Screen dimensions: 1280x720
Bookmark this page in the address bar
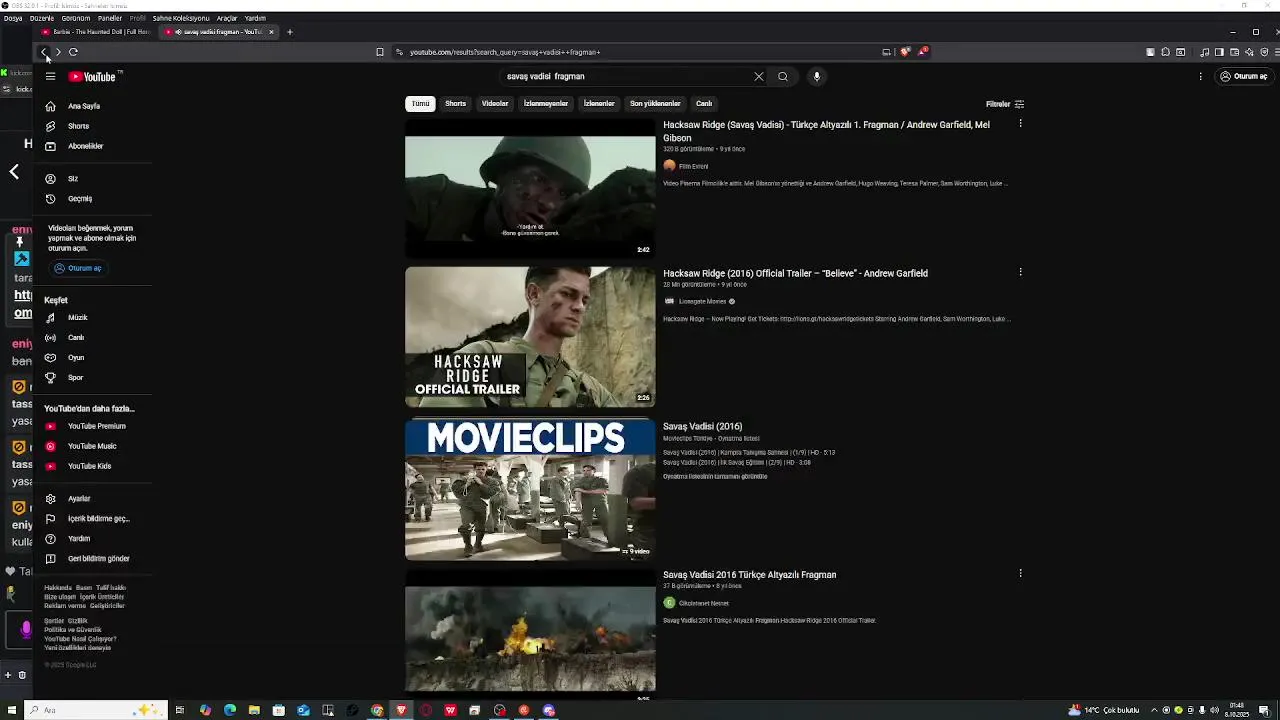point(380,52)
